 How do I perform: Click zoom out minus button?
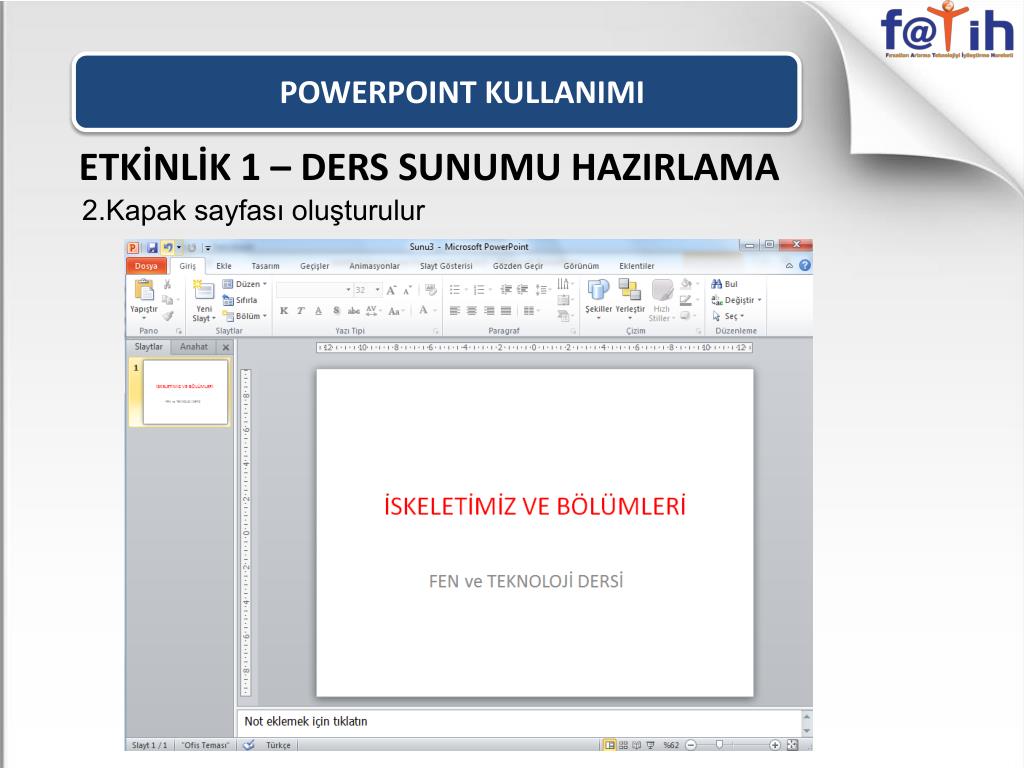click(692, 745)
